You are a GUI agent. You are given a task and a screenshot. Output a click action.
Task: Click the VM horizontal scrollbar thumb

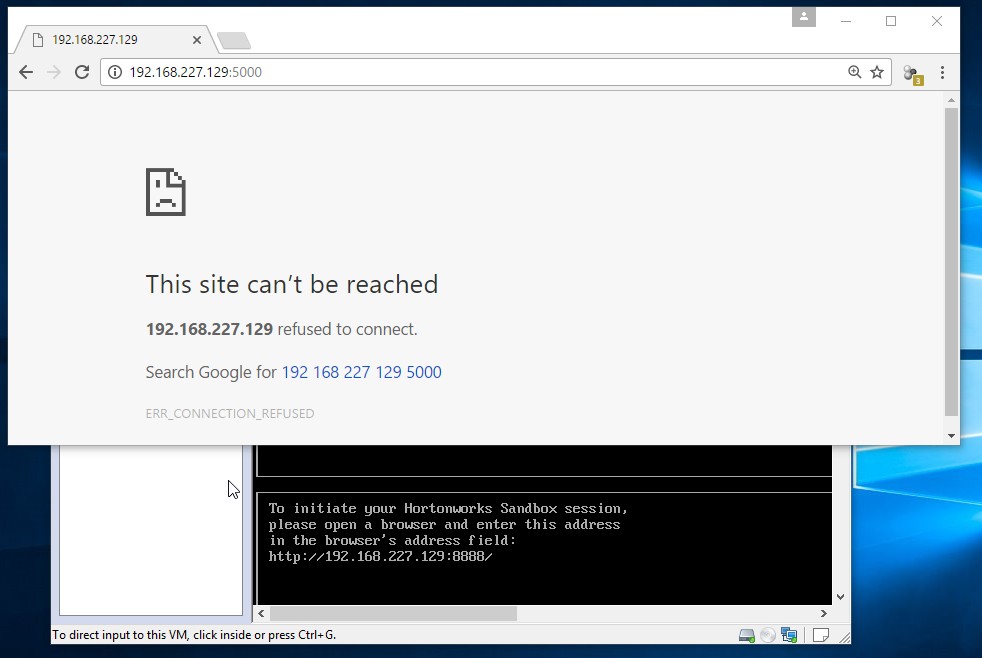tap(393, 614)
